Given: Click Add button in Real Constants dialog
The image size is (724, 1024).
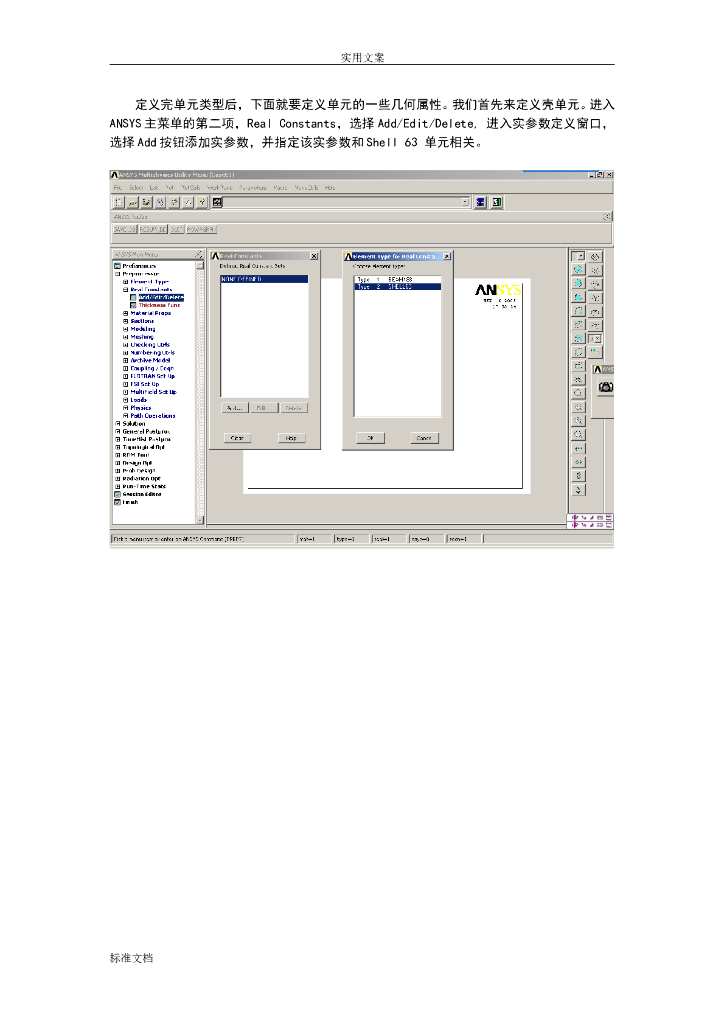Looking at the screenshot, I should (x=235, y=408).
